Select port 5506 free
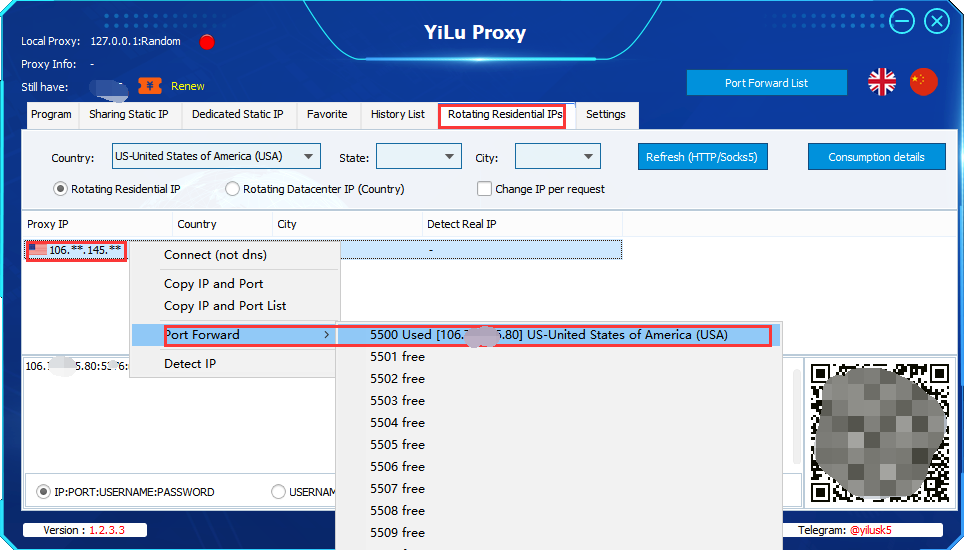The image size is (964, 550). [x=558, y=466]
